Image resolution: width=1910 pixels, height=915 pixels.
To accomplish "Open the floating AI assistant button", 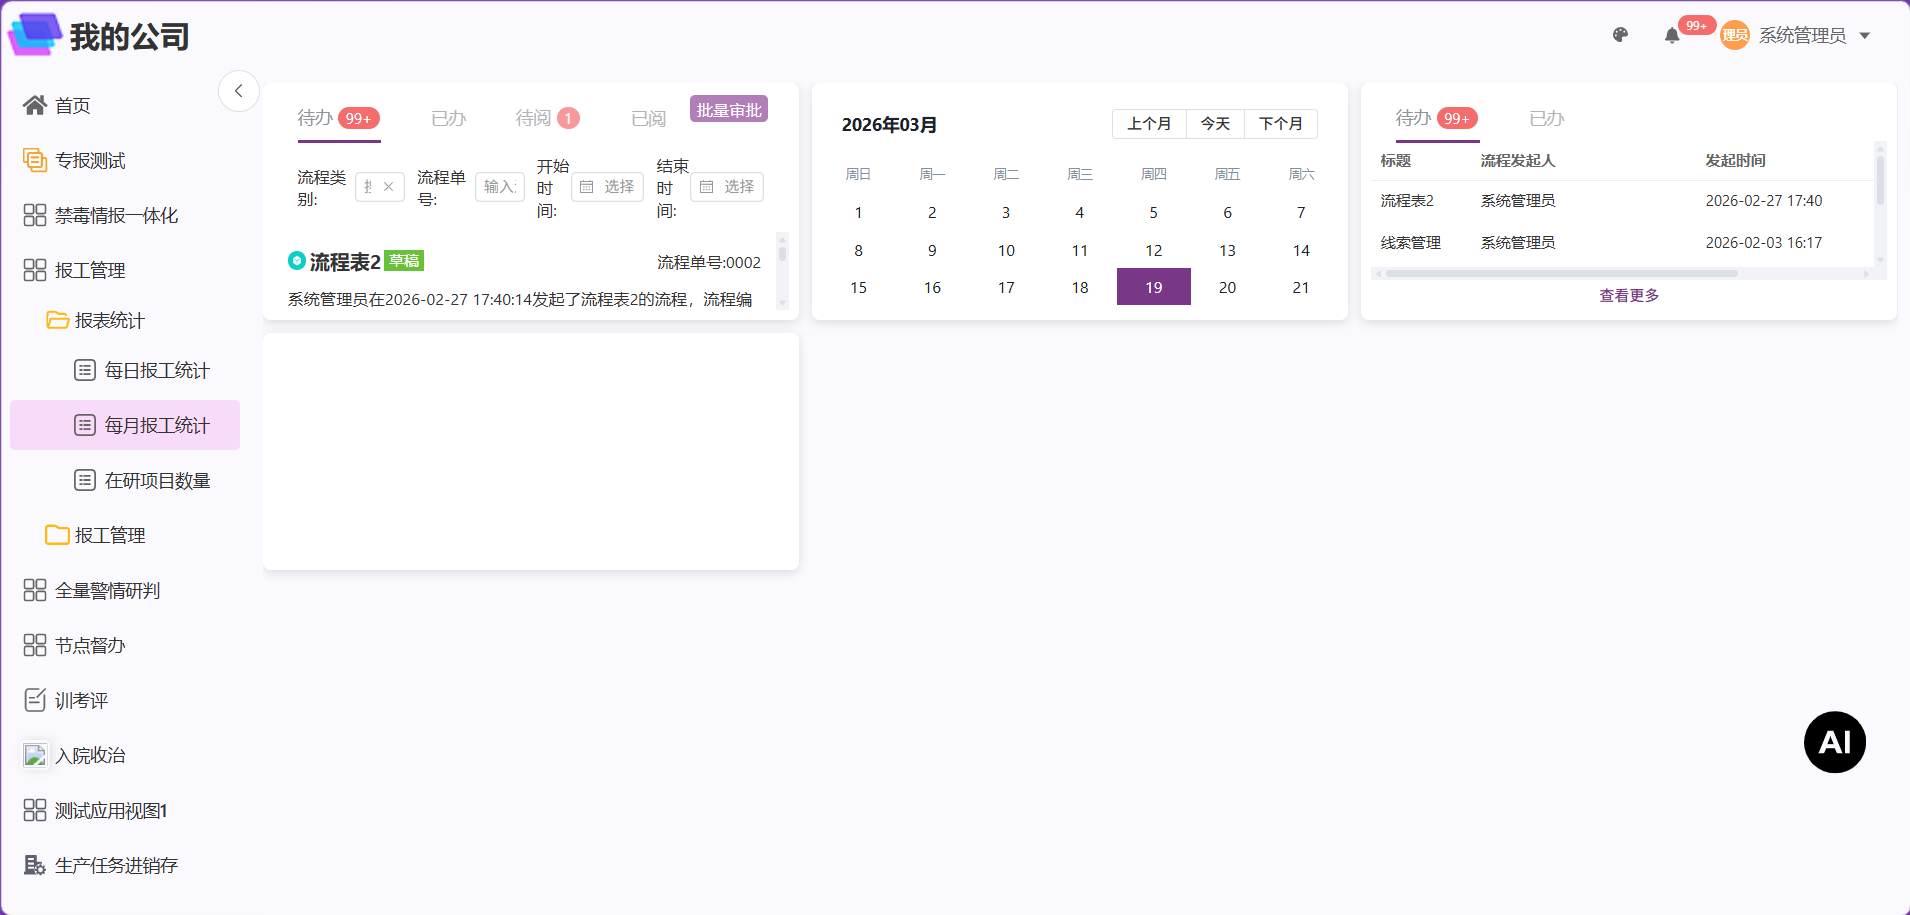I will 1834,742.
